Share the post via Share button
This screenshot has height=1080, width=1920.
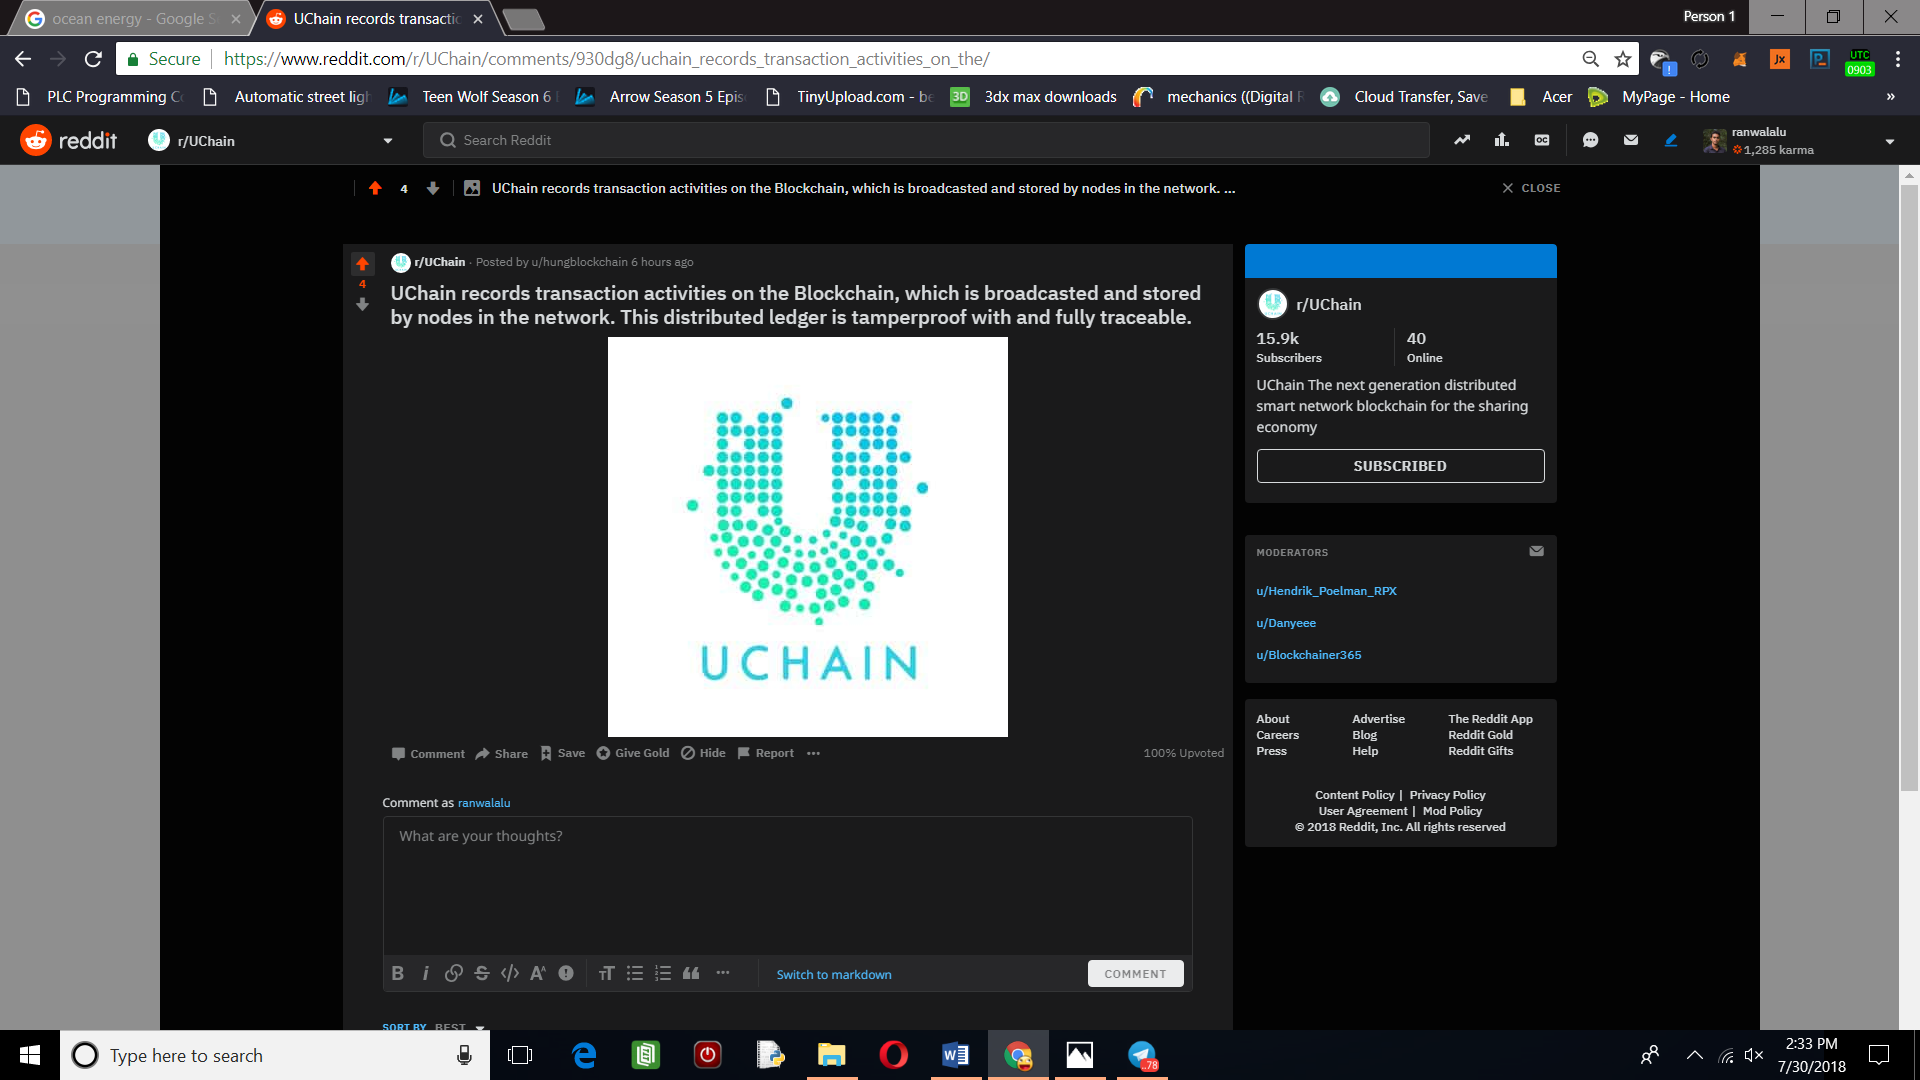click(502, 753)
